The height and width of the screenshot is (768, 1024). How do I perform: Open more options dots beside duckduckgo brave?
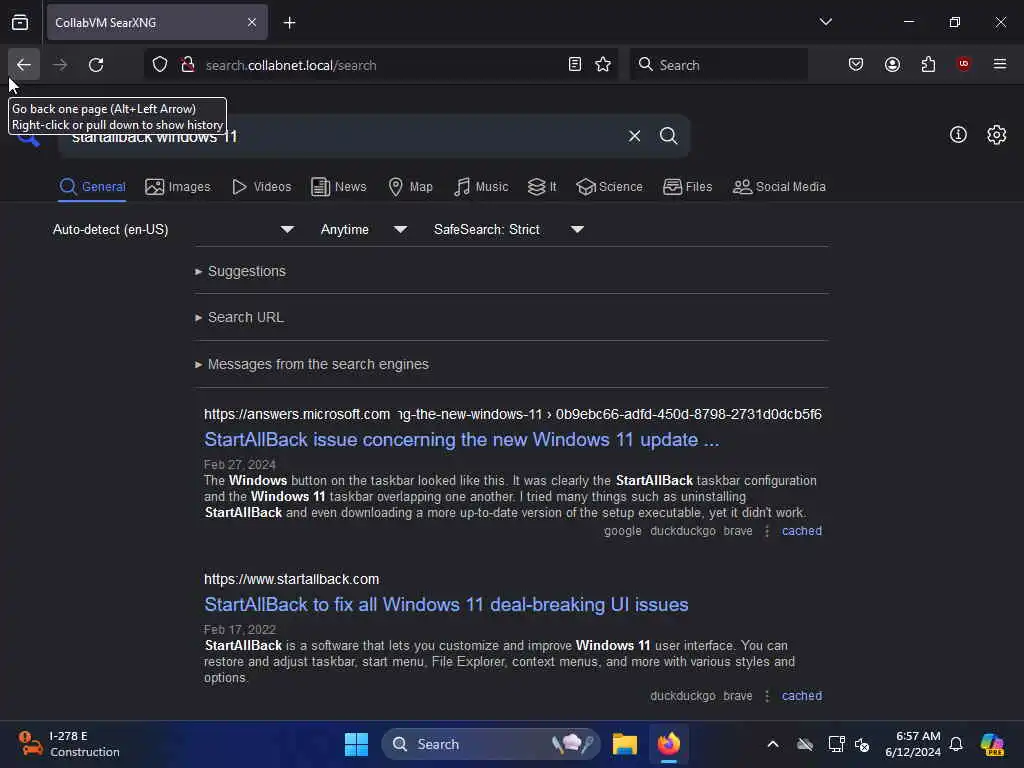pyautogui.click(x=767, y=696)
